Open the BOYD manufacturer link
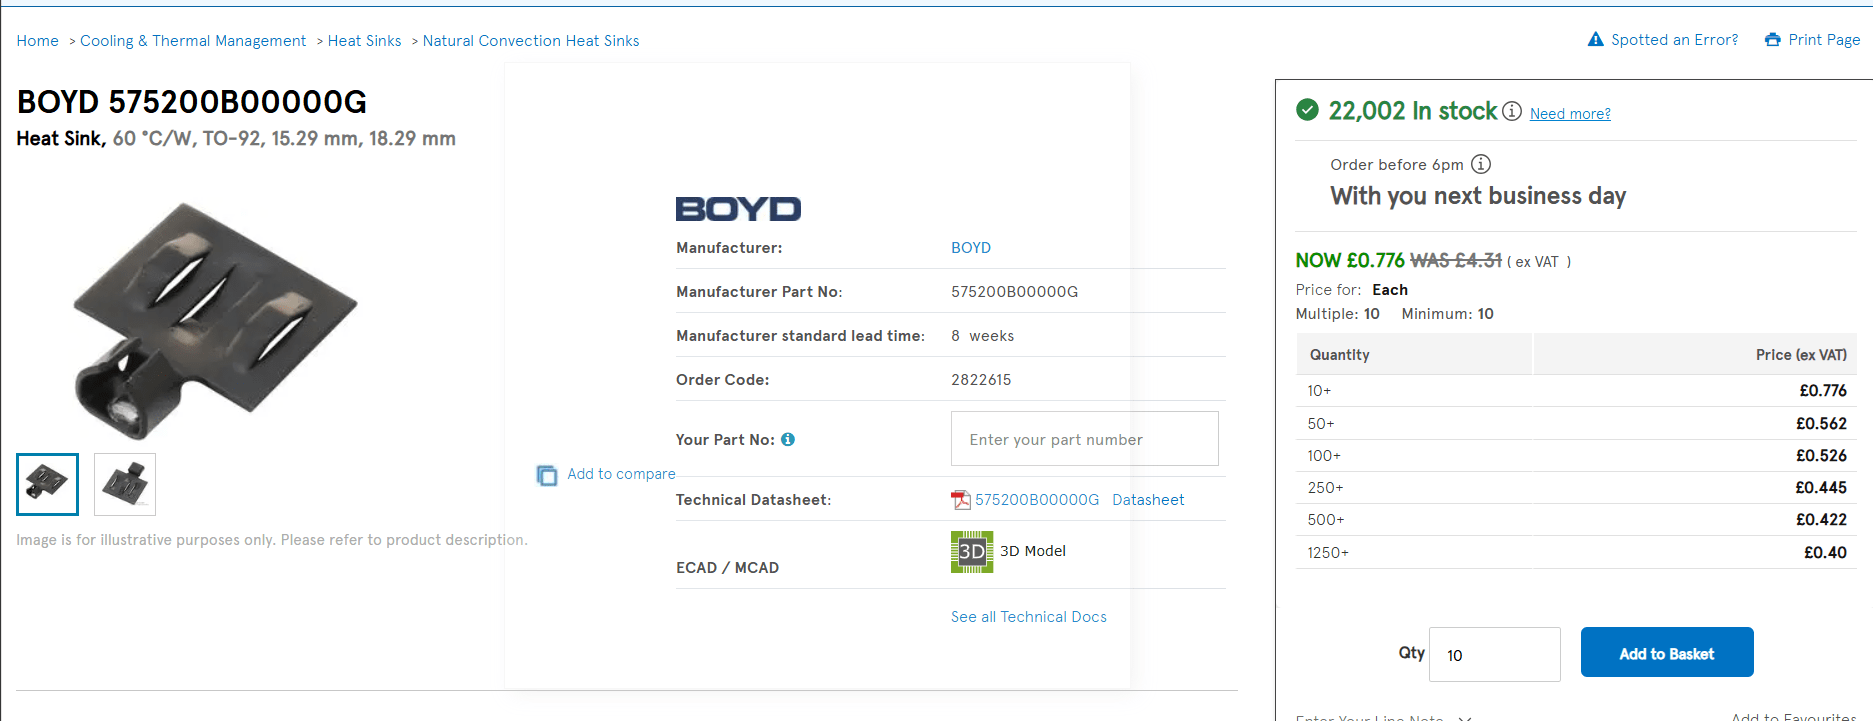Image resolution: width=1873 pixels, height=721 pixels. pos(971,248)
